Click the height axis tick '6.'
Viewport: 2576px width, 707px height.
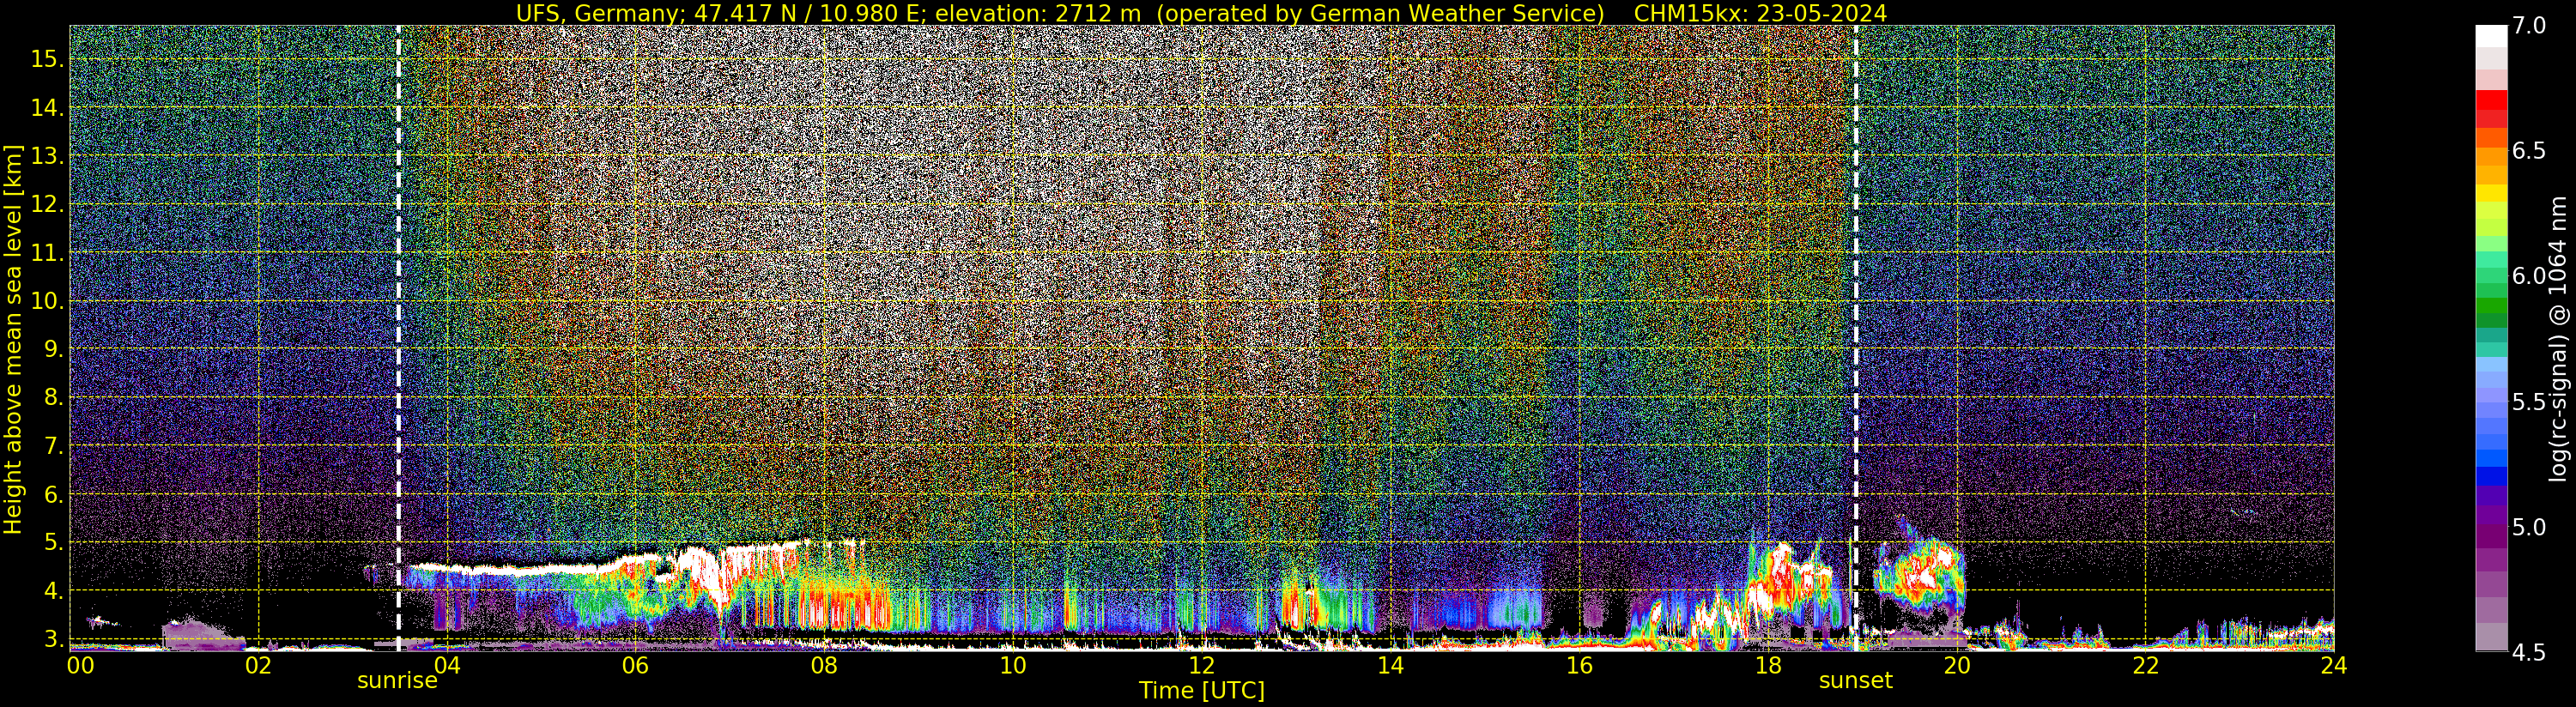point(53,494)
